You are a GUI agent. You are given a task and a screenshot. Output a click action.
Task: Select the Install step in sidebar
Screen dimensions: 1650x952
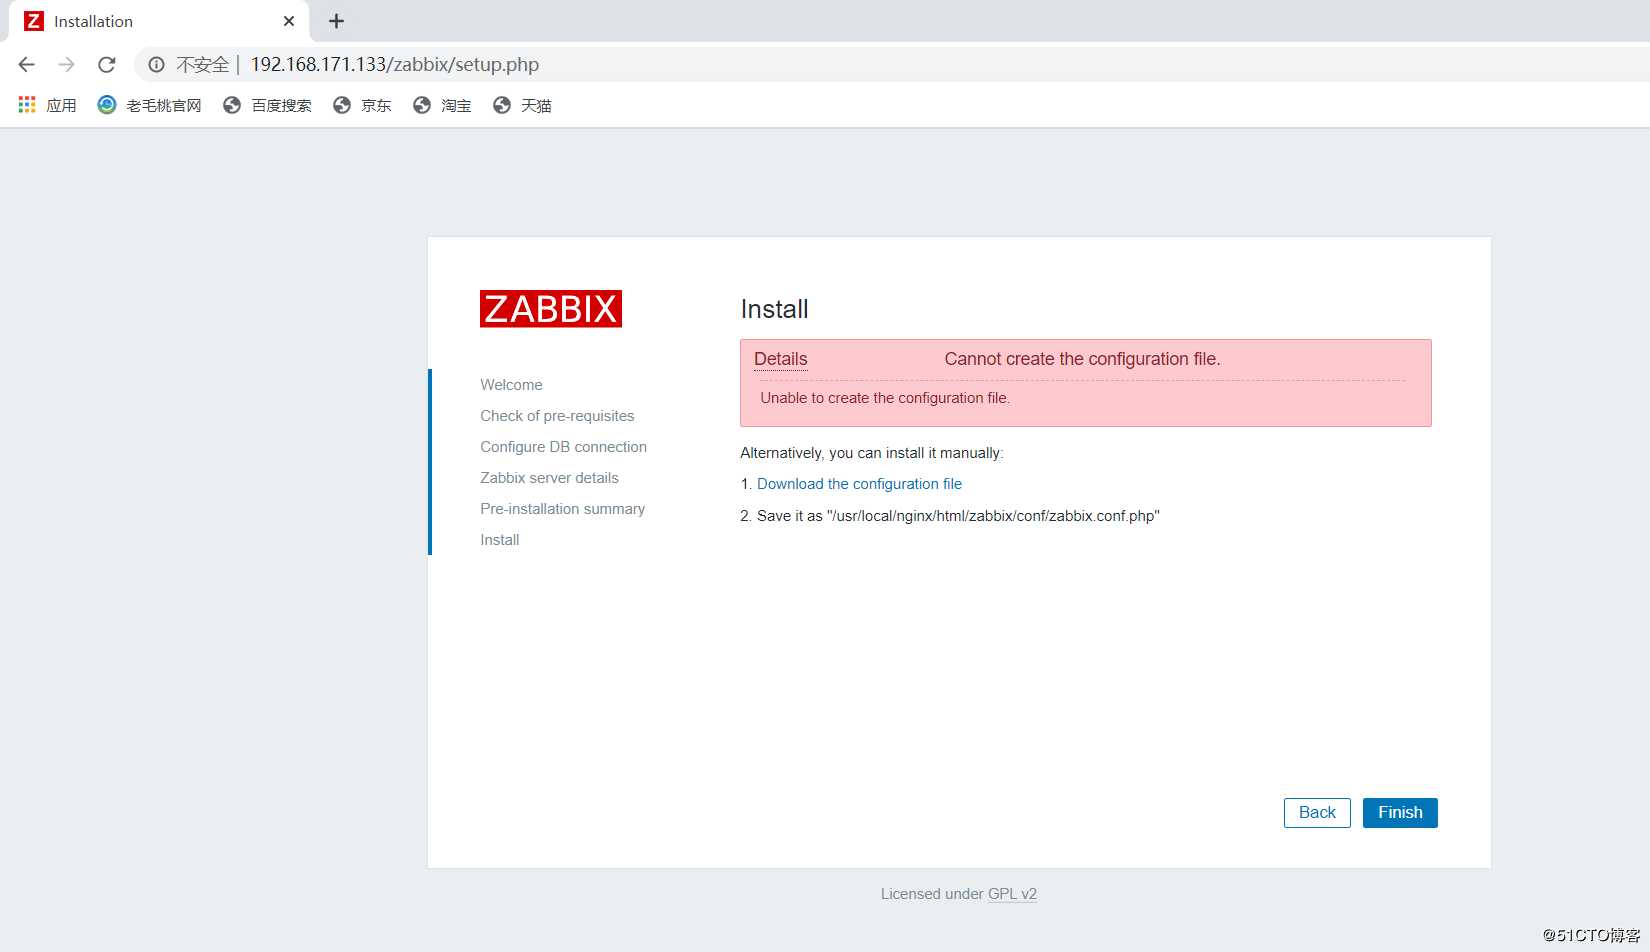(499, 540)
